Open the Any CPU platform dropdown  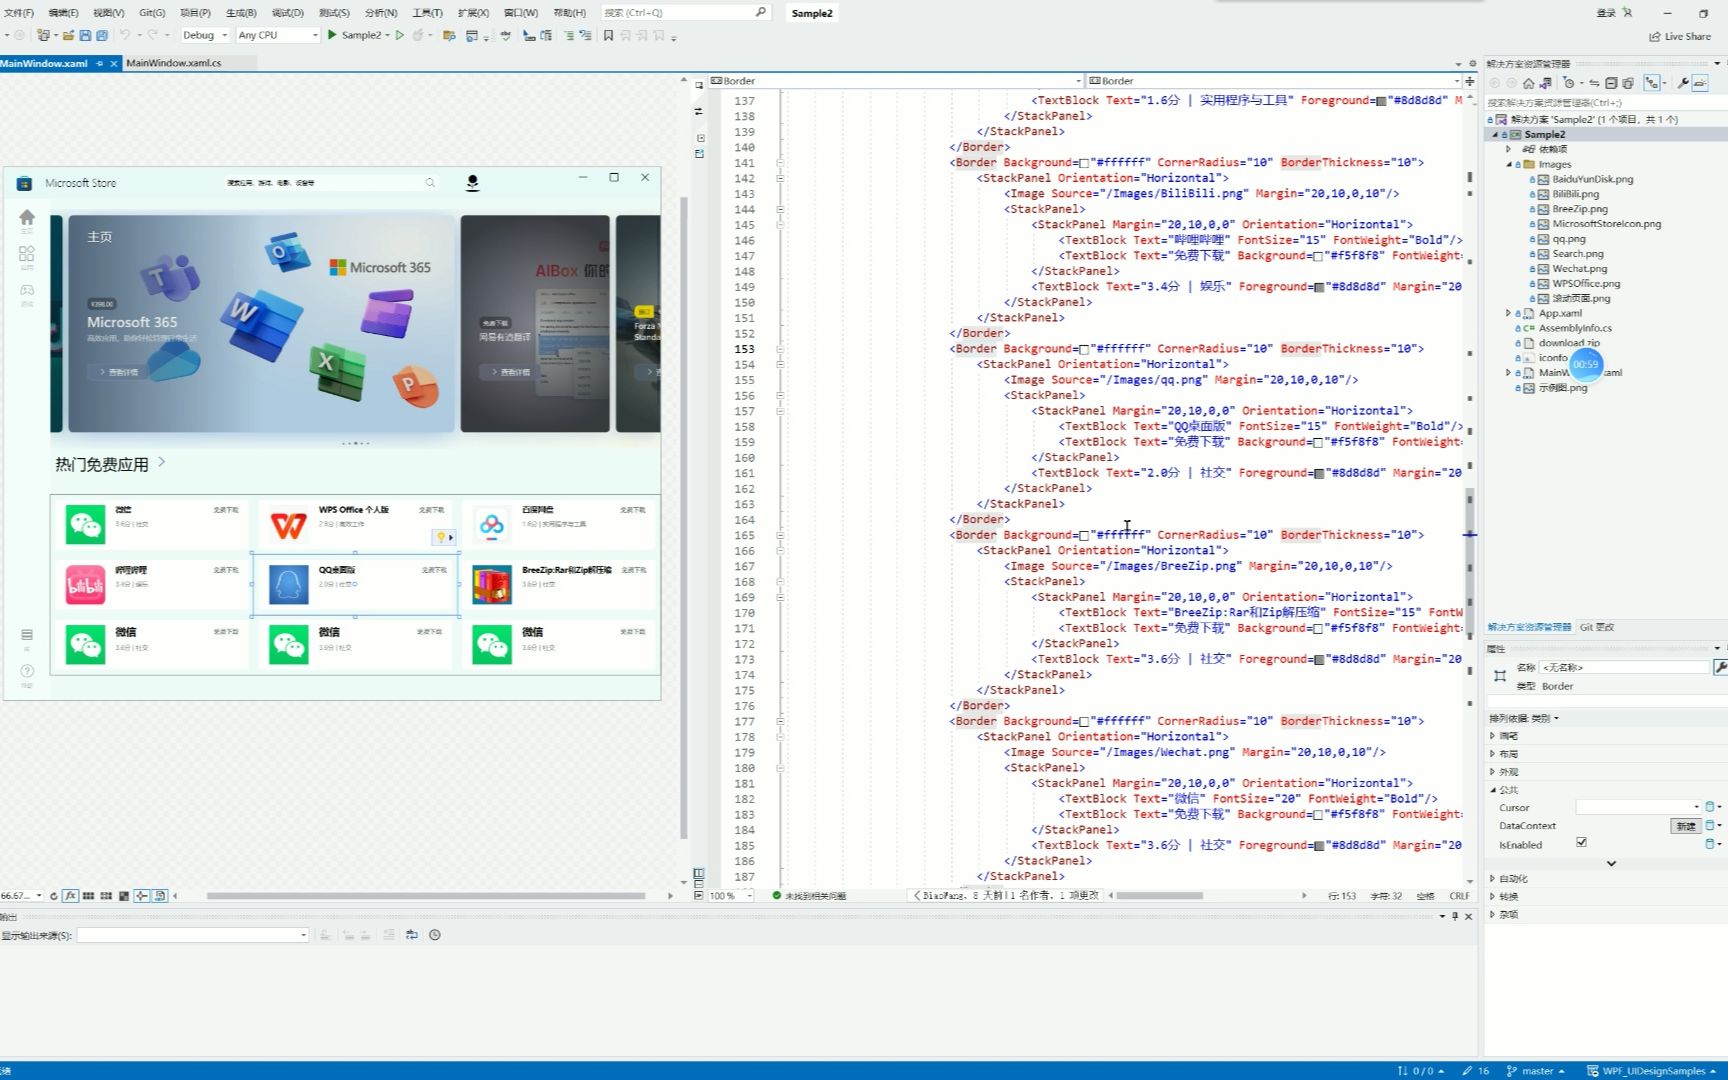click(x=278, y=35)
